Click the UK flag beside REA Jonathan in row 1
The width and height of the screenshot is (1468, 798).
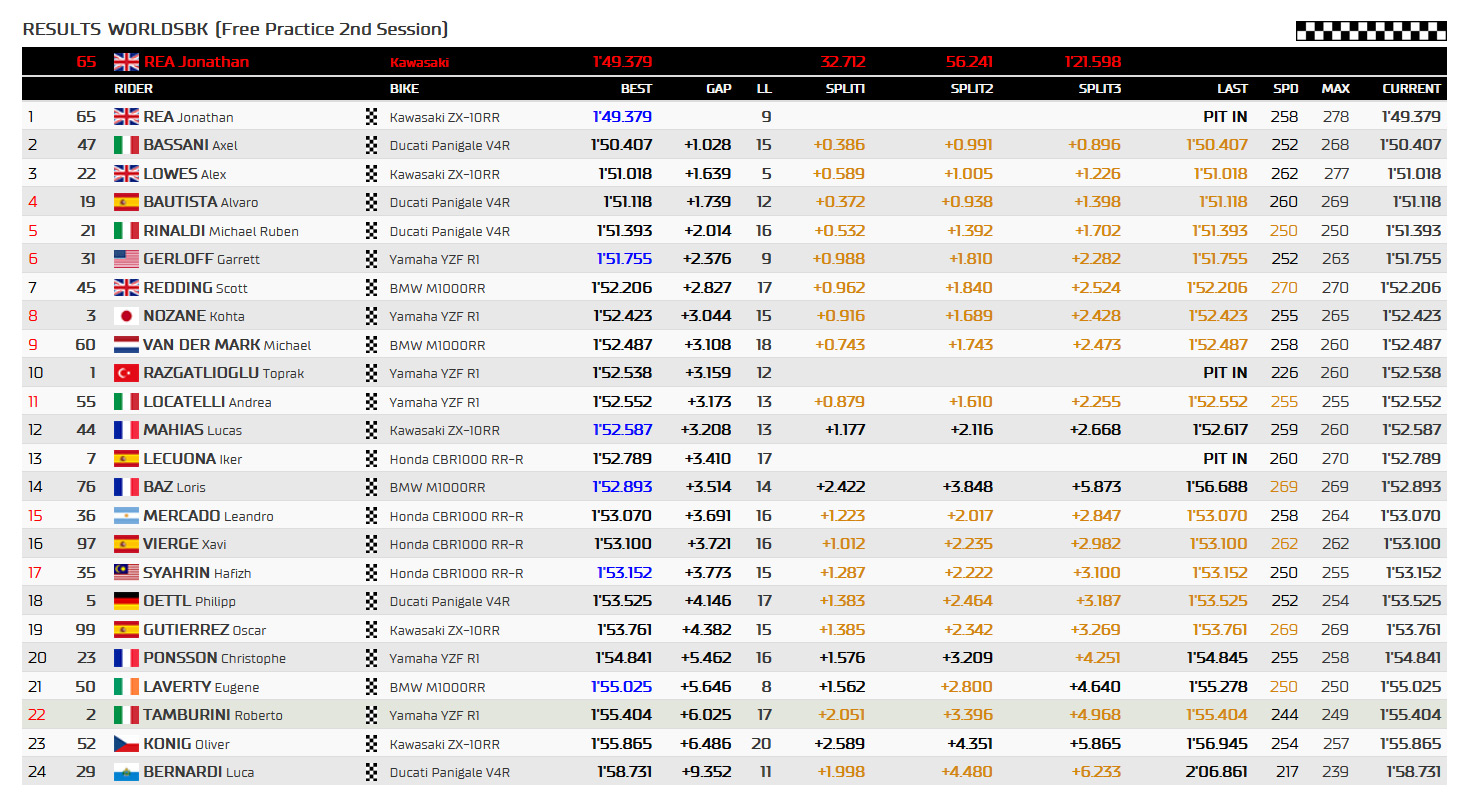click(126, 116)
